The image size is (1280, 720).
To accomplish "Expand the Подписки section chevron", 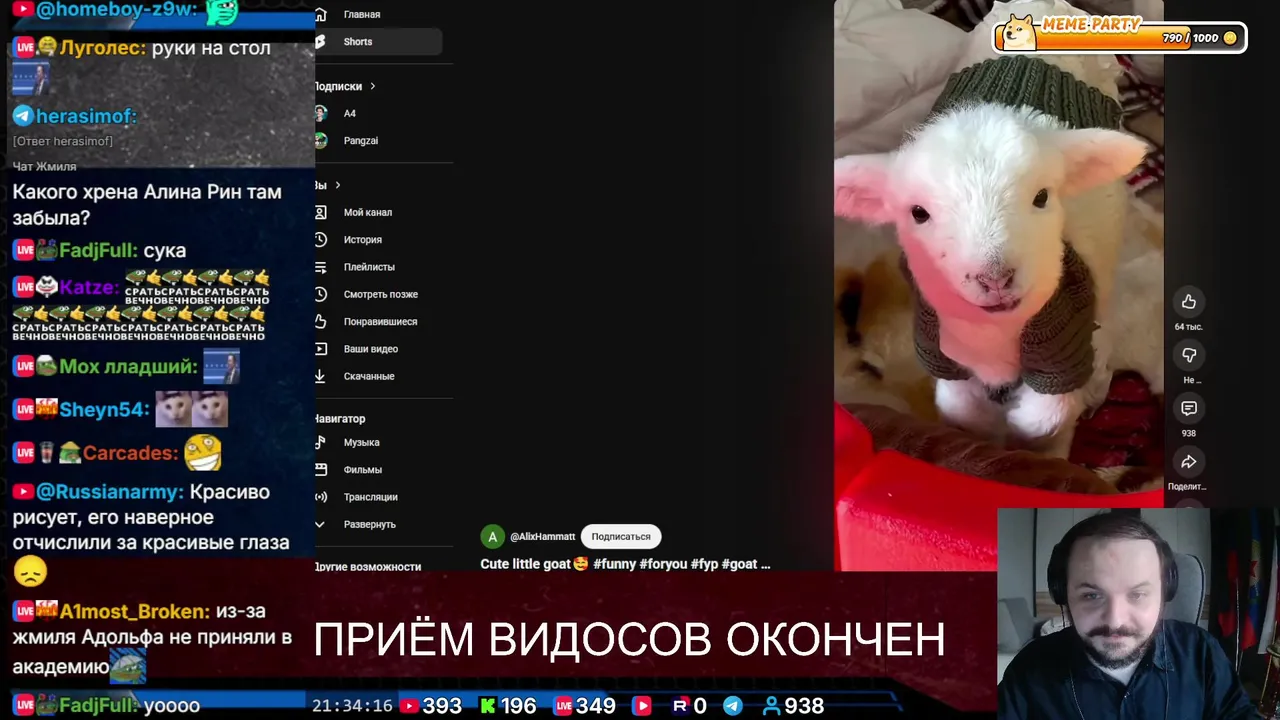I will pyautogui.click(x=372, y=86).
